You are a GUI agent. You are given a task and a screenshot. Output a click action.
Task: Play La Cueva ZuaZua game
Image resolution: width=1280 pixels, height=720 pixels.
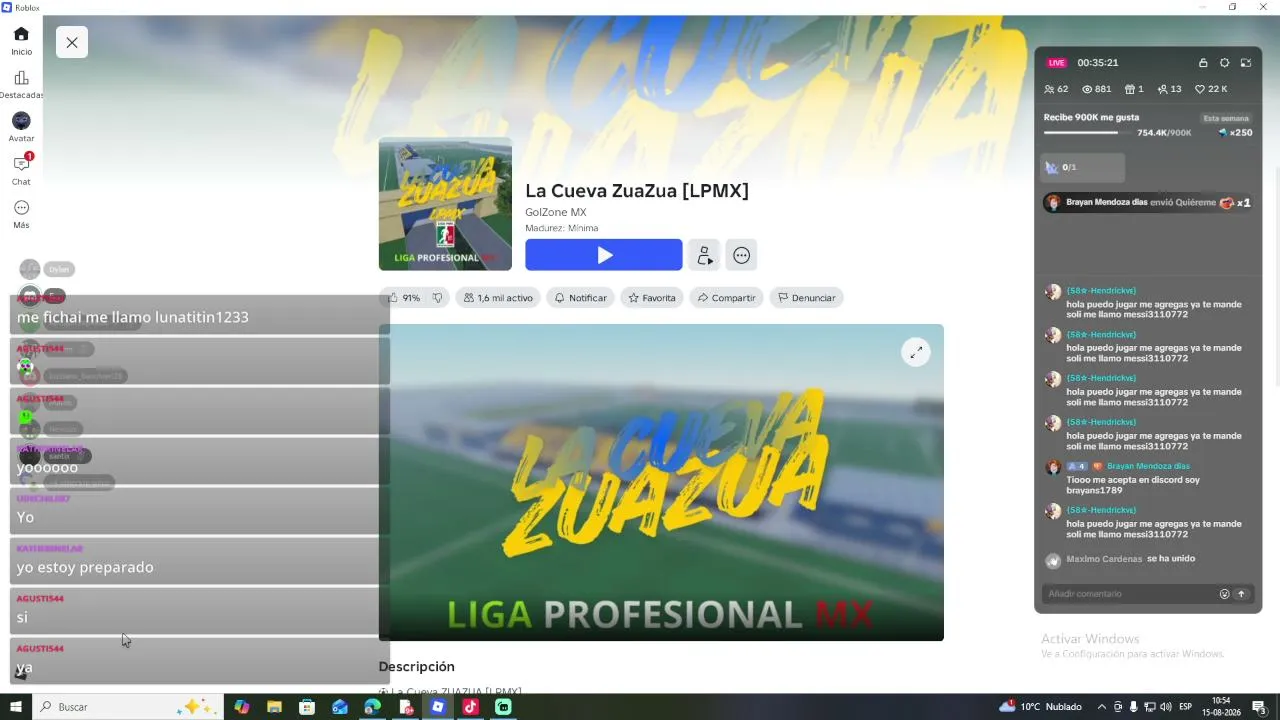(x=604, y=255)
